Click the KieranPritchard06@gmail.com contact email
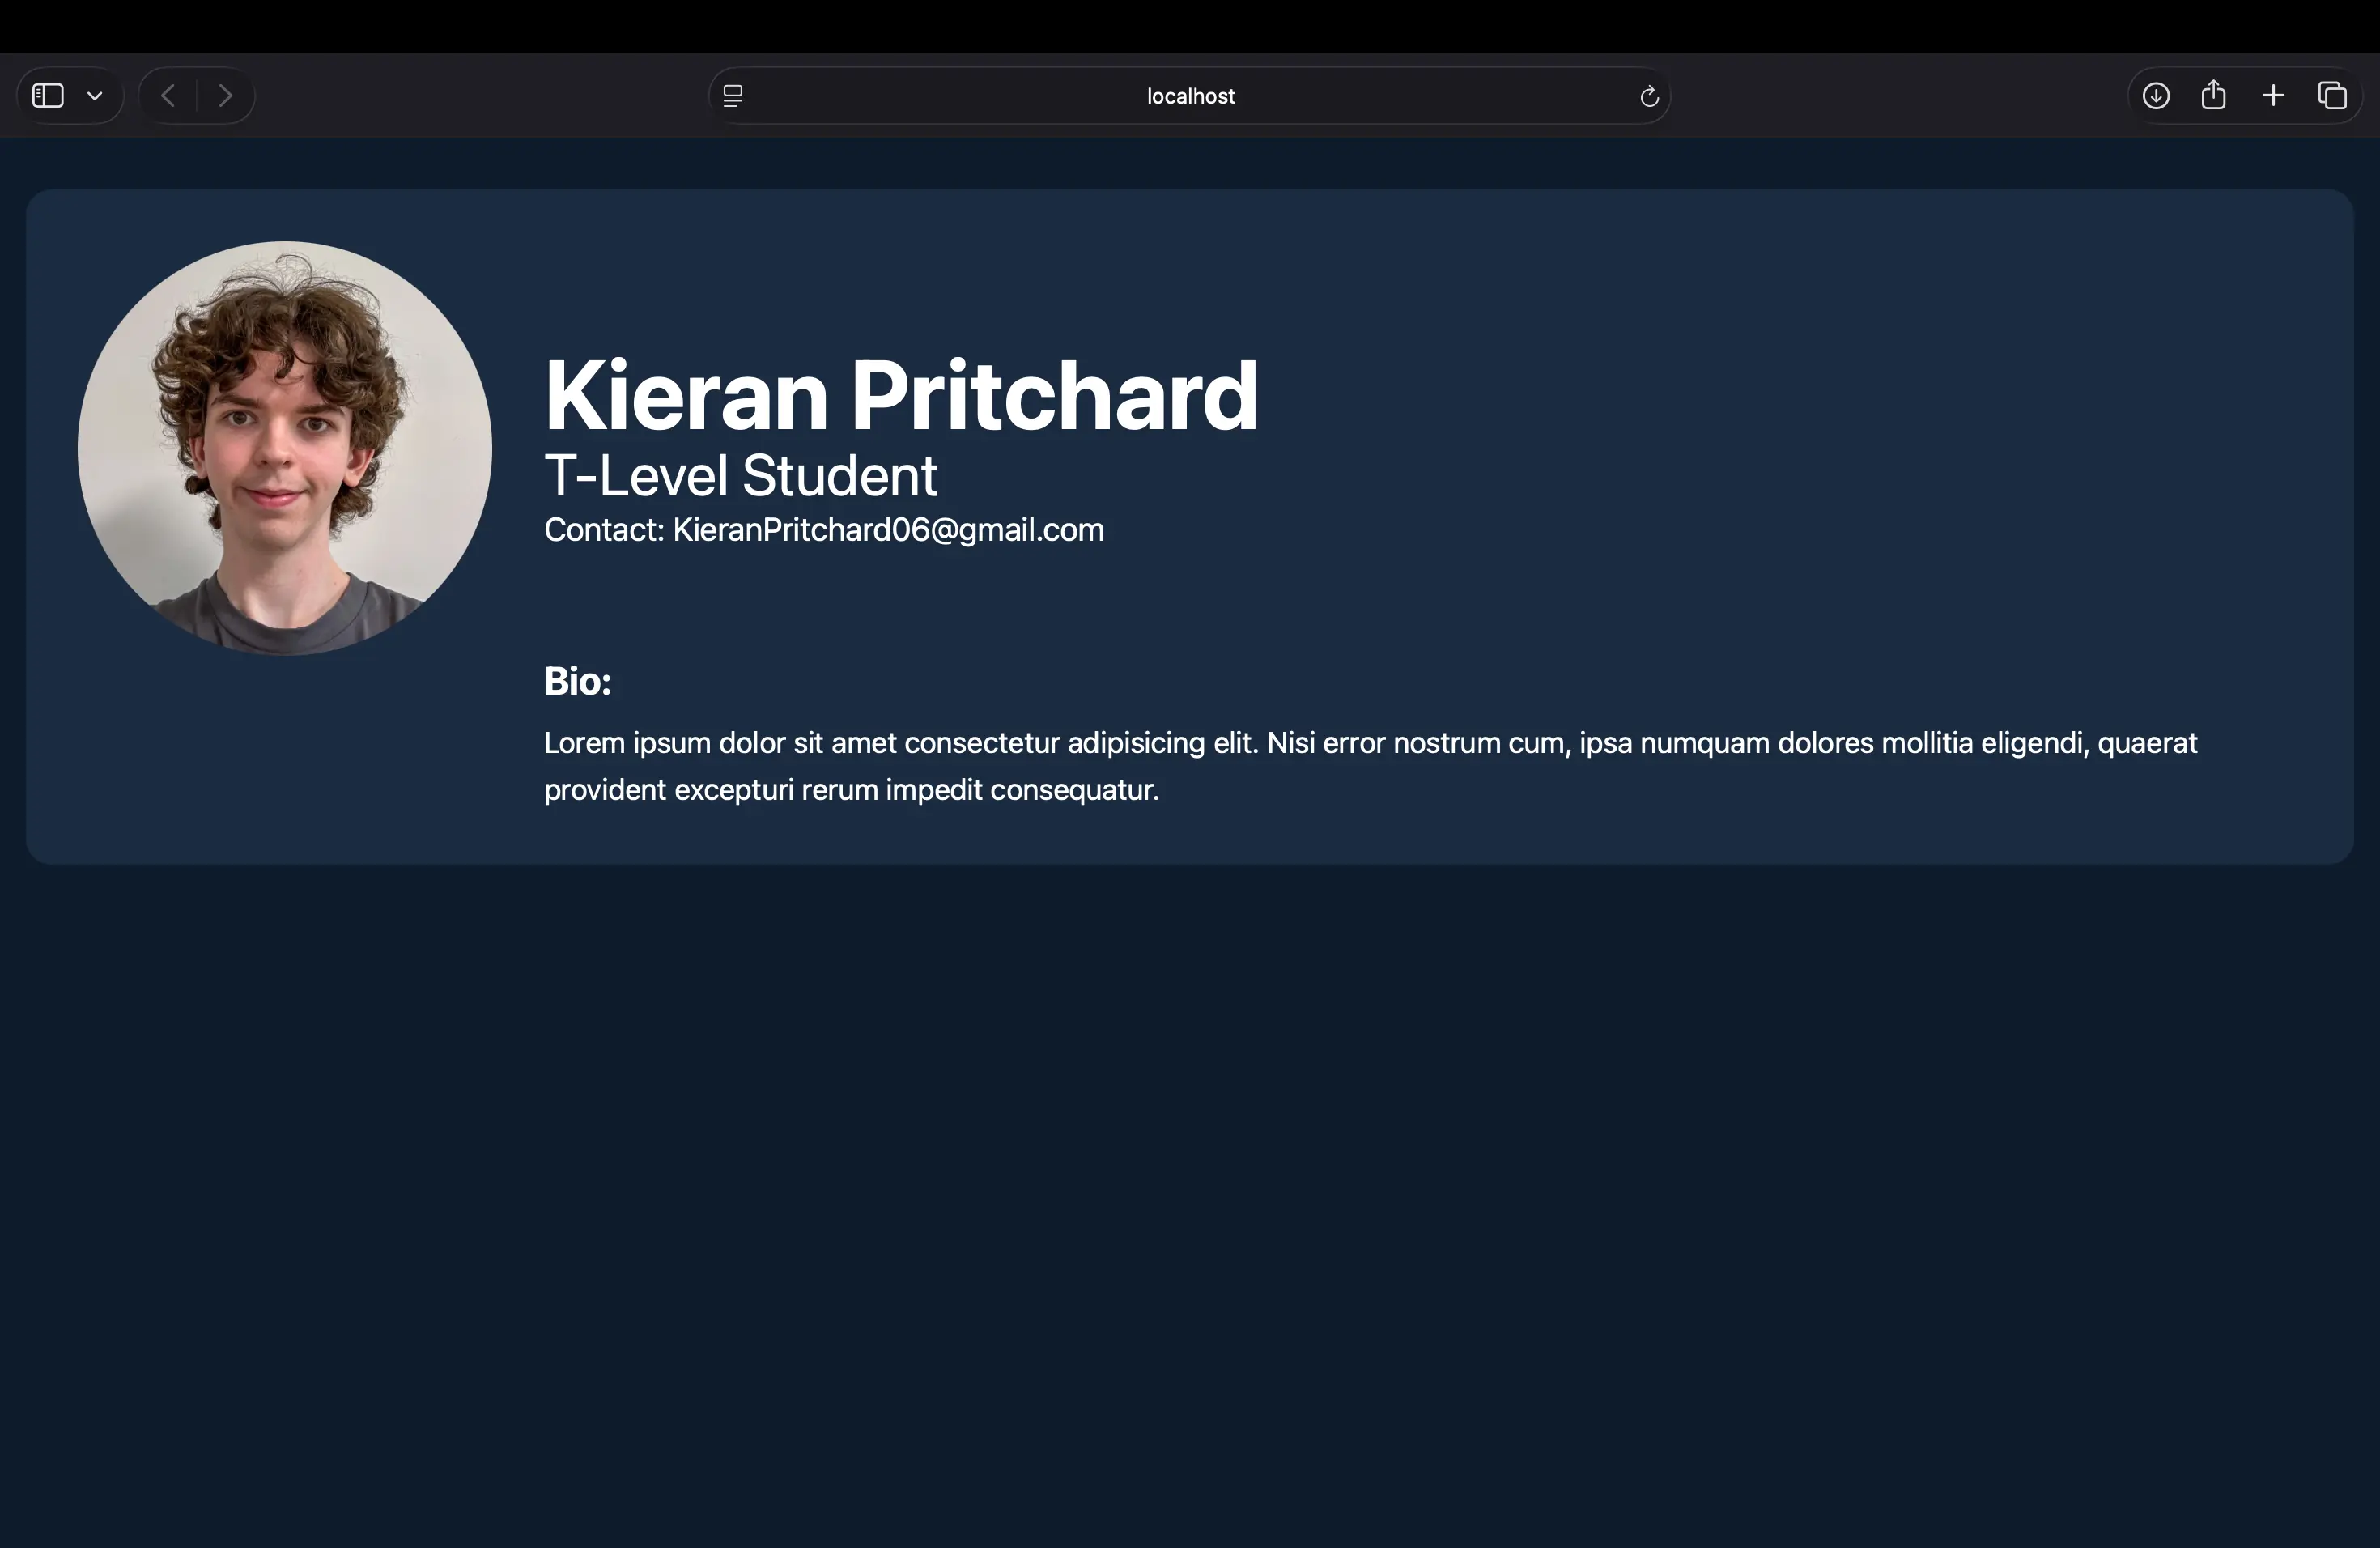This screenshot has height=1548, width=2380. pyautogui.click(x=888, y=530)
